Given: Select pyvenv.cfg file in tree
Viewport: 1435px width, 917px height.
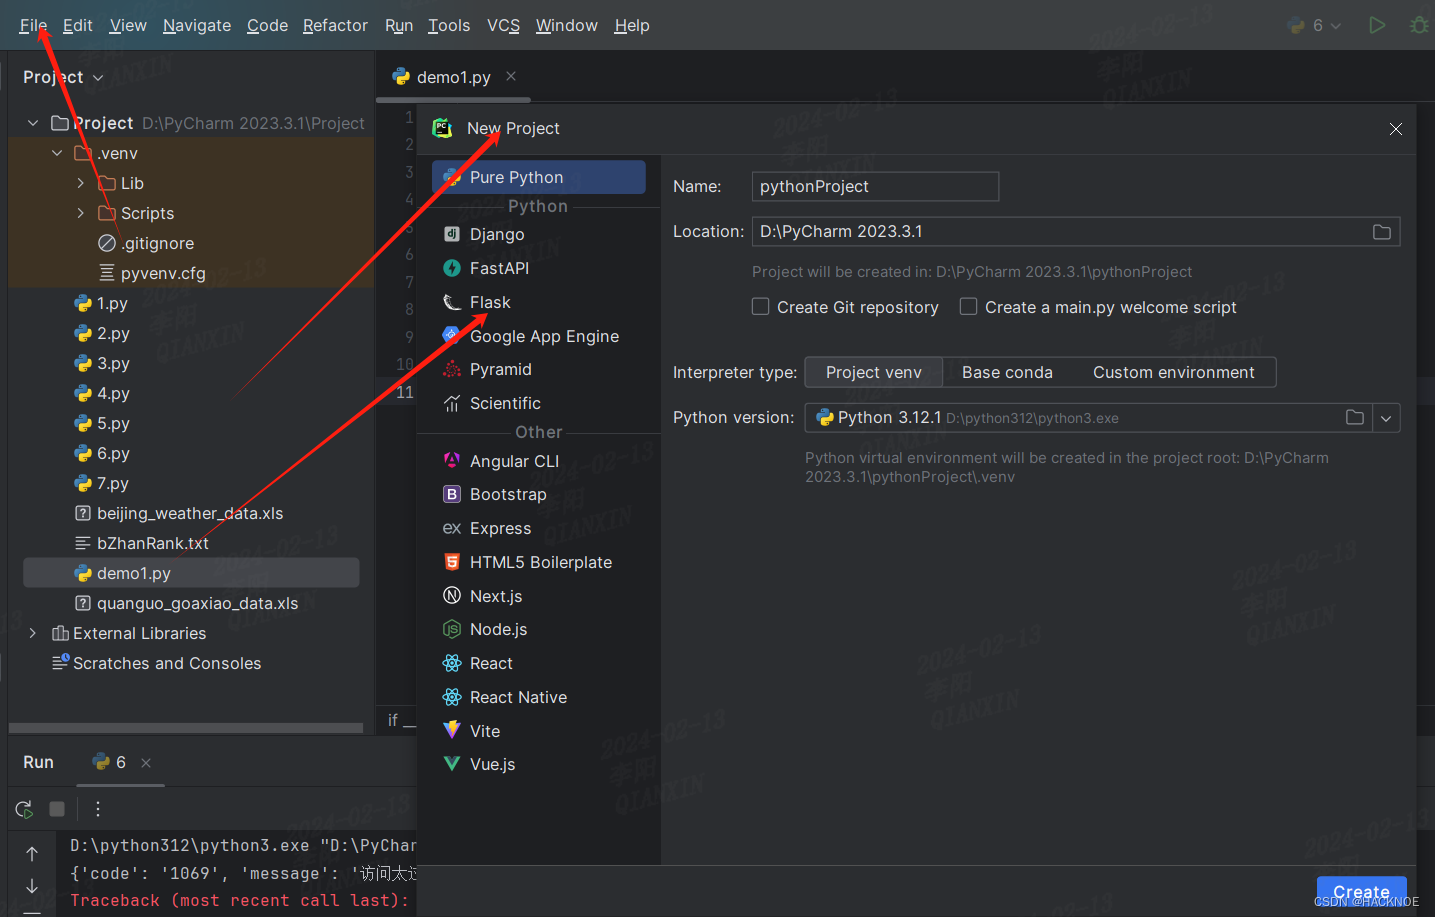Looking at the screenshot, I should tap(162, 273).
